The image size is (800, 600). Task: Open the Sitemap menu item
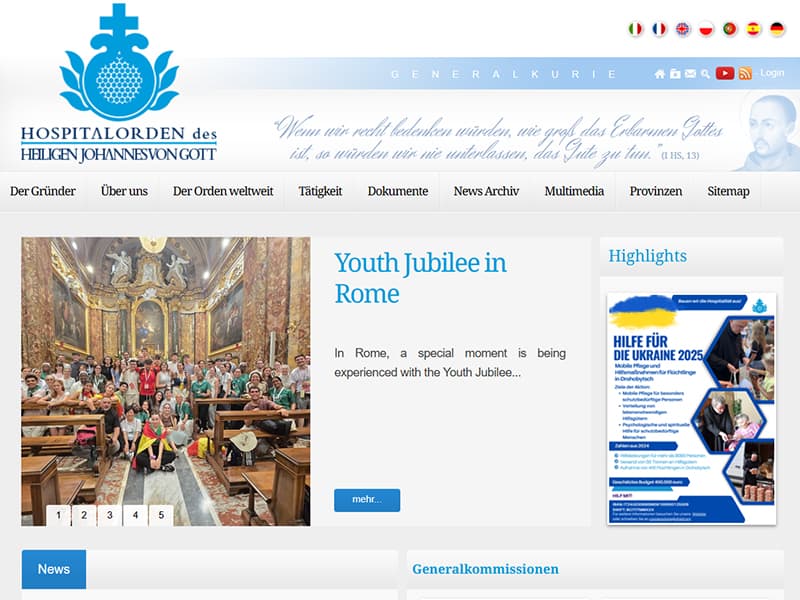[728, 191]
